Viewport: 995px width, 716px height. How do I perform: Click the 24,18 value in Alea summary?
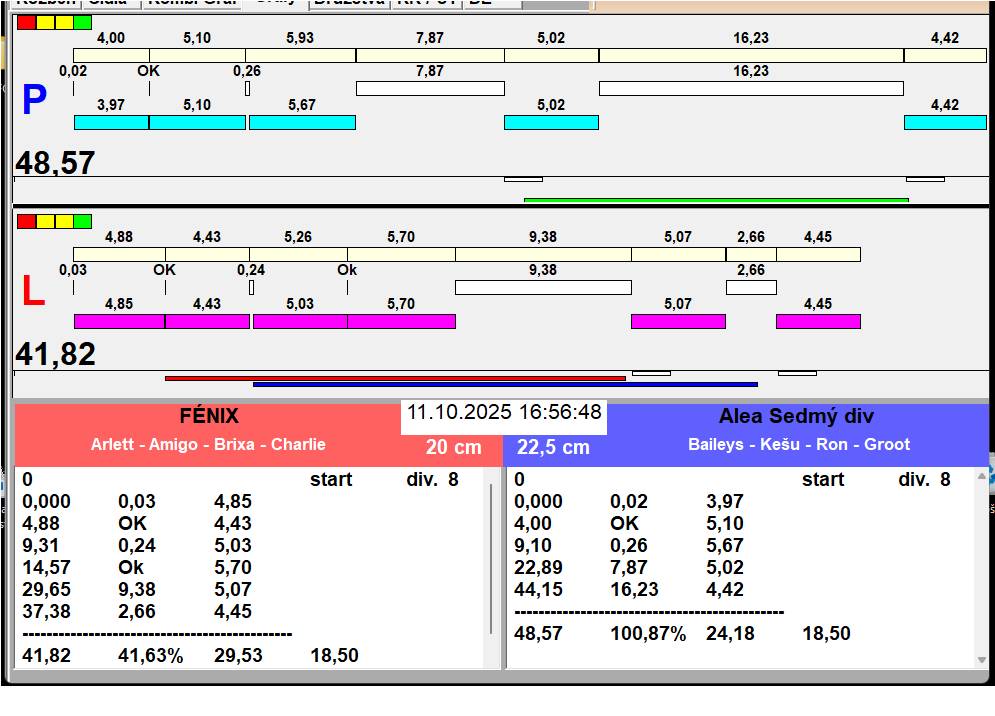[x=730, y=633]
